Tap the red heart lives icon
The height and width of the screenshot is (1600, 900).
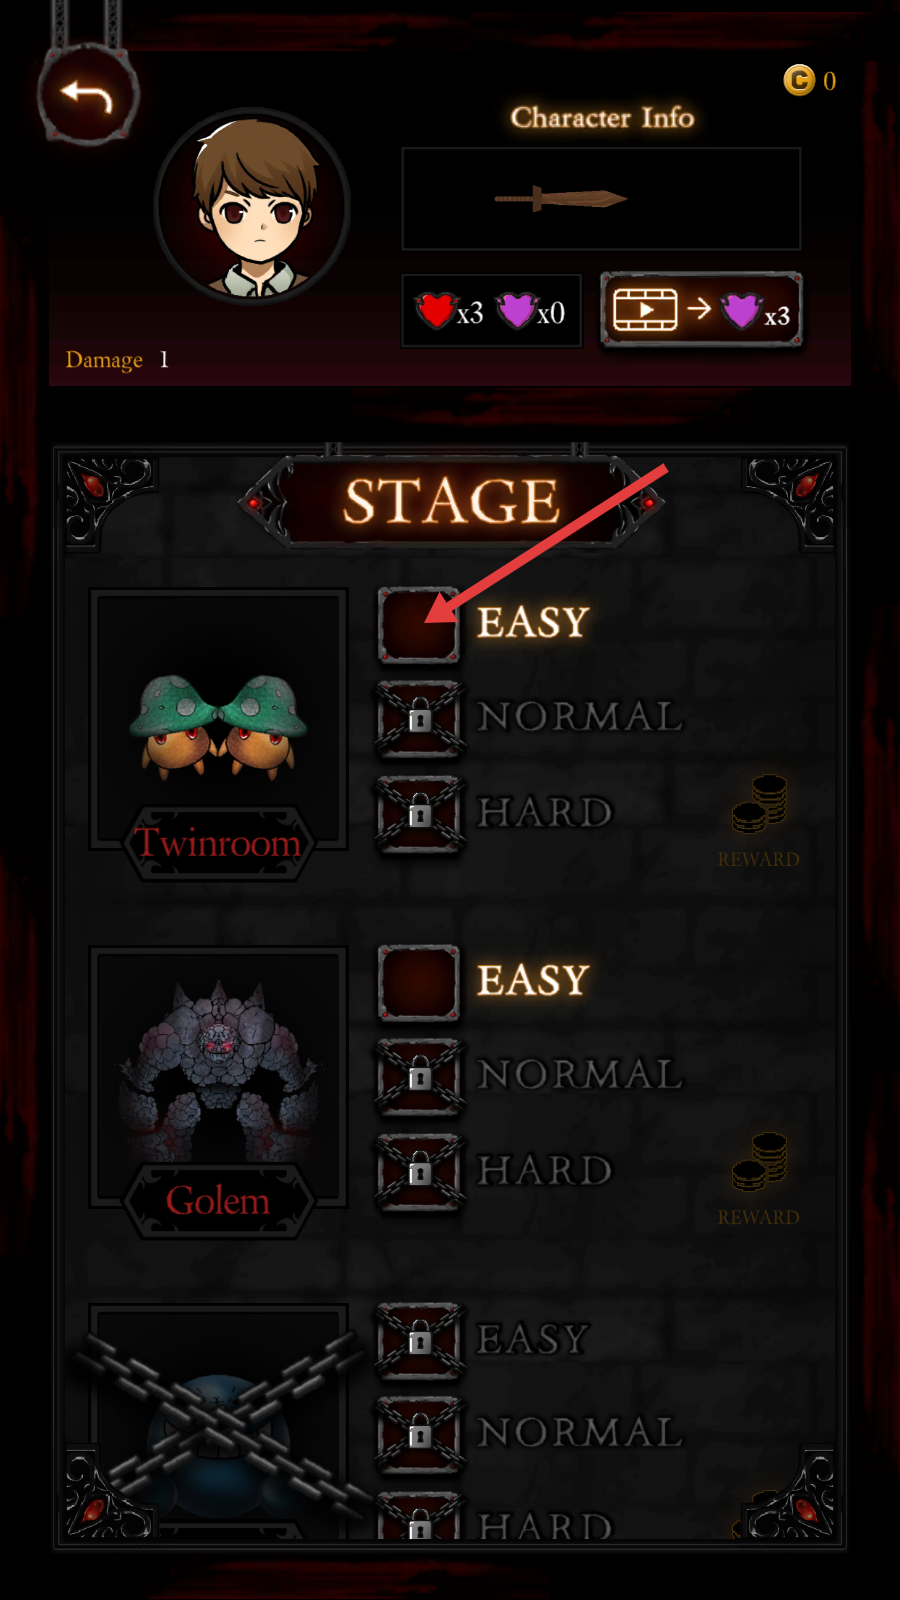[x=436, y=311]
